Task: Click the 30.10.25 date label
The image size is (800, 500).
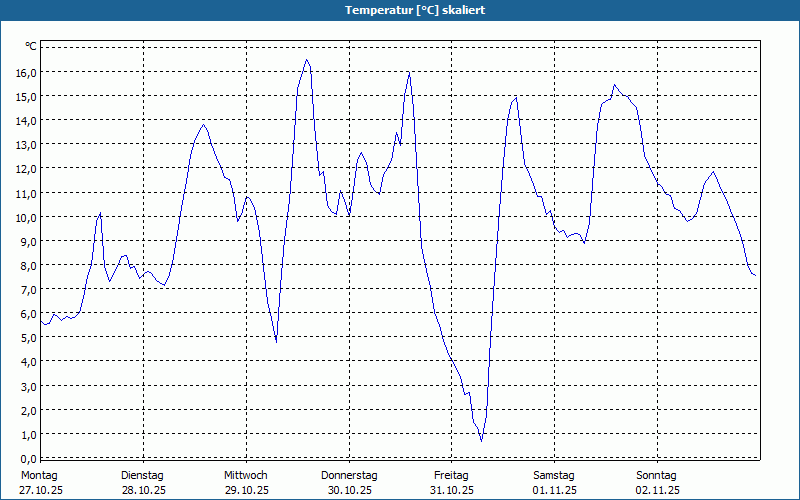Action: 349,490
